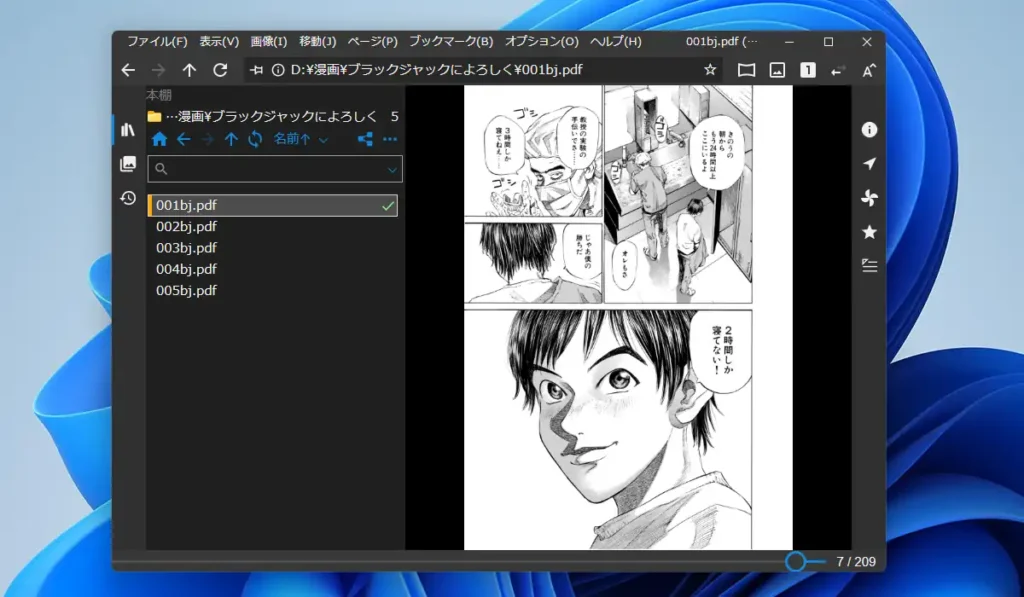This screenshot has width=1024, height=597.
Task: Open the 名前 sort order dropdown
Action: (x=300, y=139)
